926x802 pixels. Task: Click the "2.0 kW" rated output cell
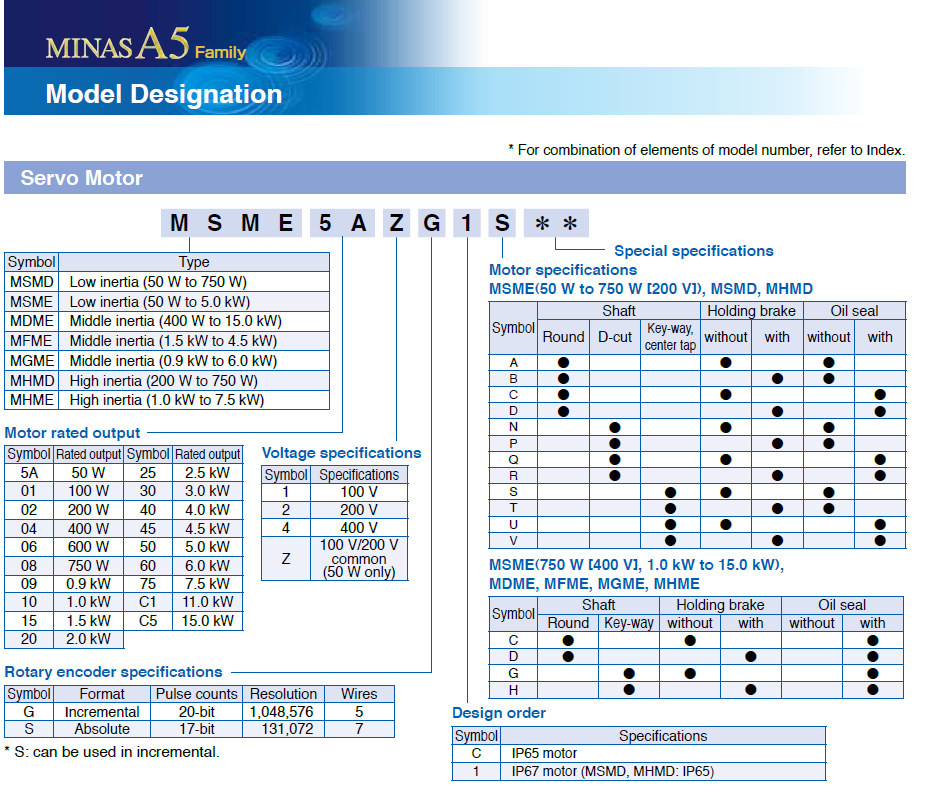(x=89, y=639)
